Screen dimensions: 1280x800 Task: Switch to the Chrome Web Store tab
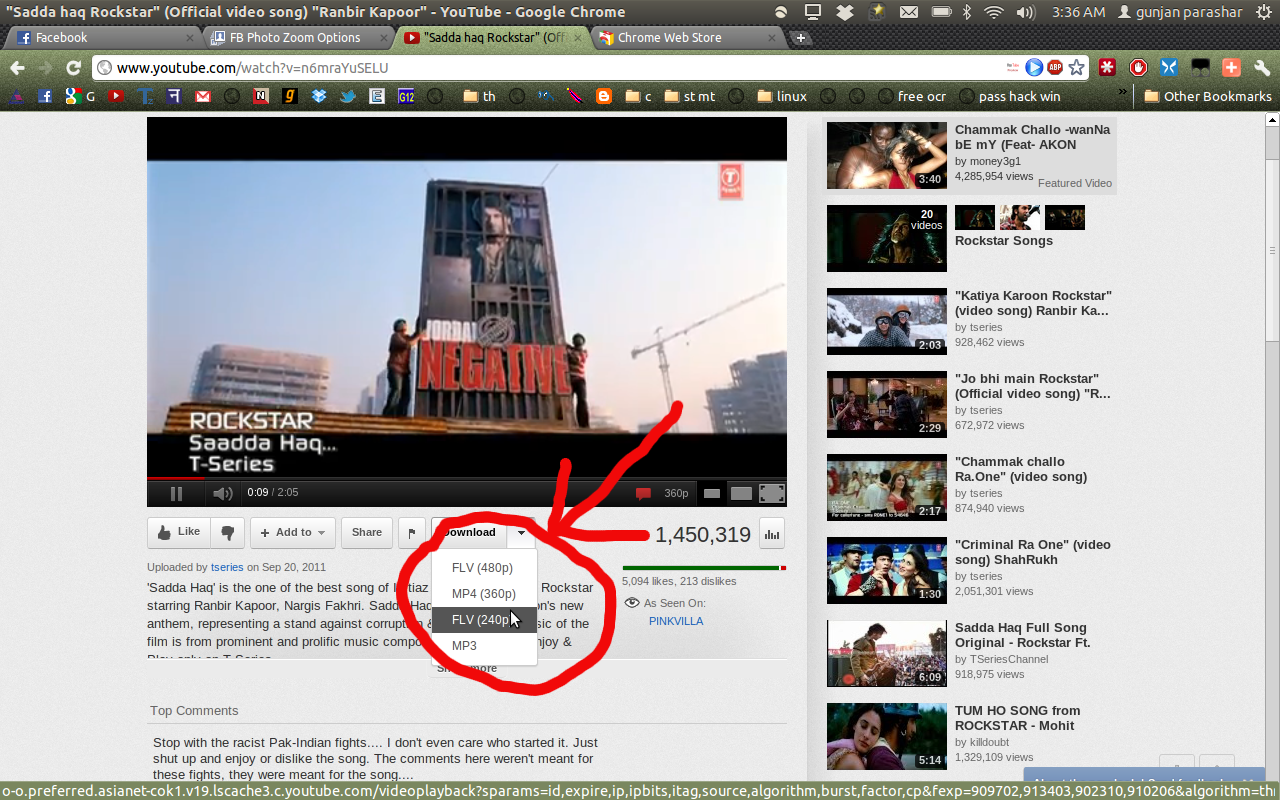pos(687,38)
